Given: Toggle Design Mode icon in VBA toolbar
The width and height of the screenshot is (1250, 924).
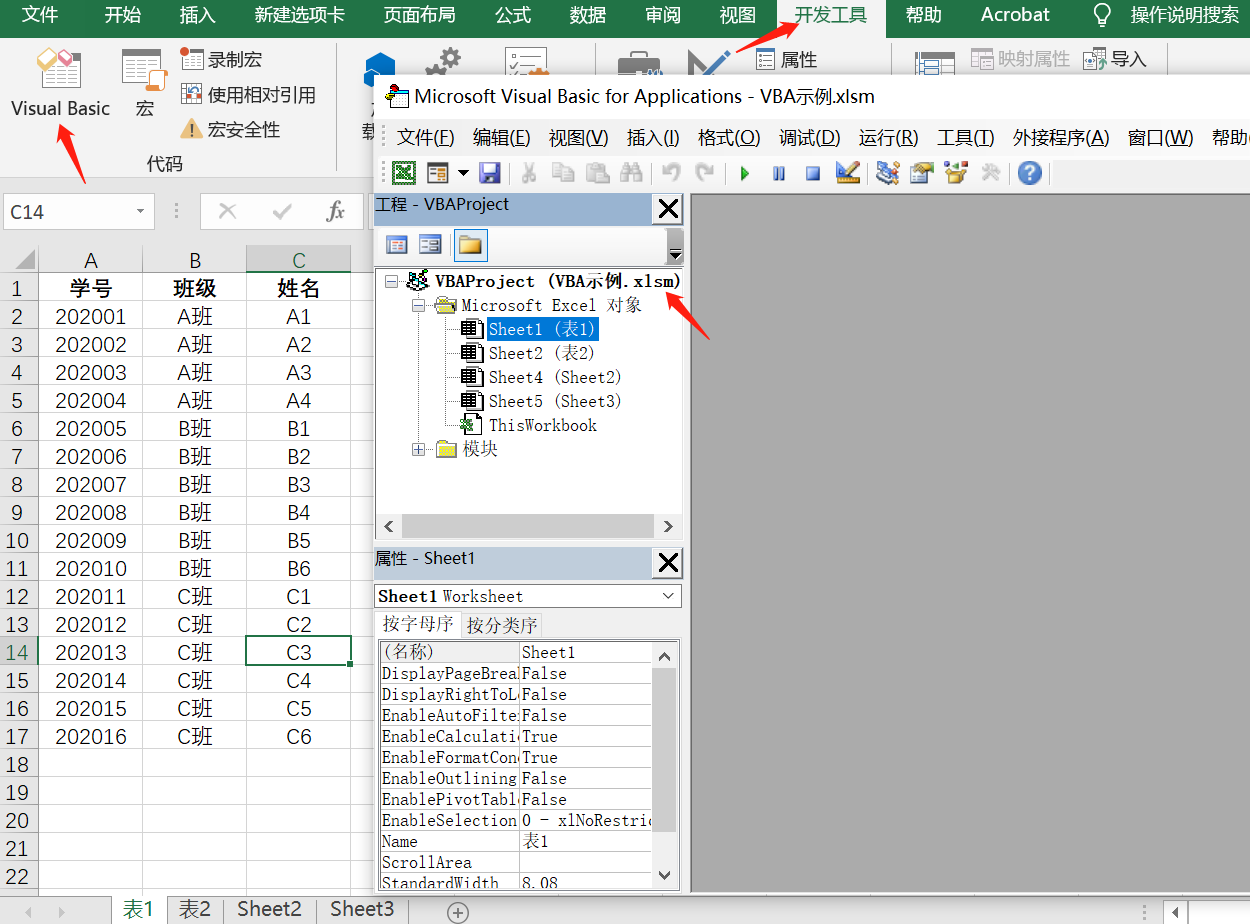Looking at the screenshot, I should [x=847, y=173].
